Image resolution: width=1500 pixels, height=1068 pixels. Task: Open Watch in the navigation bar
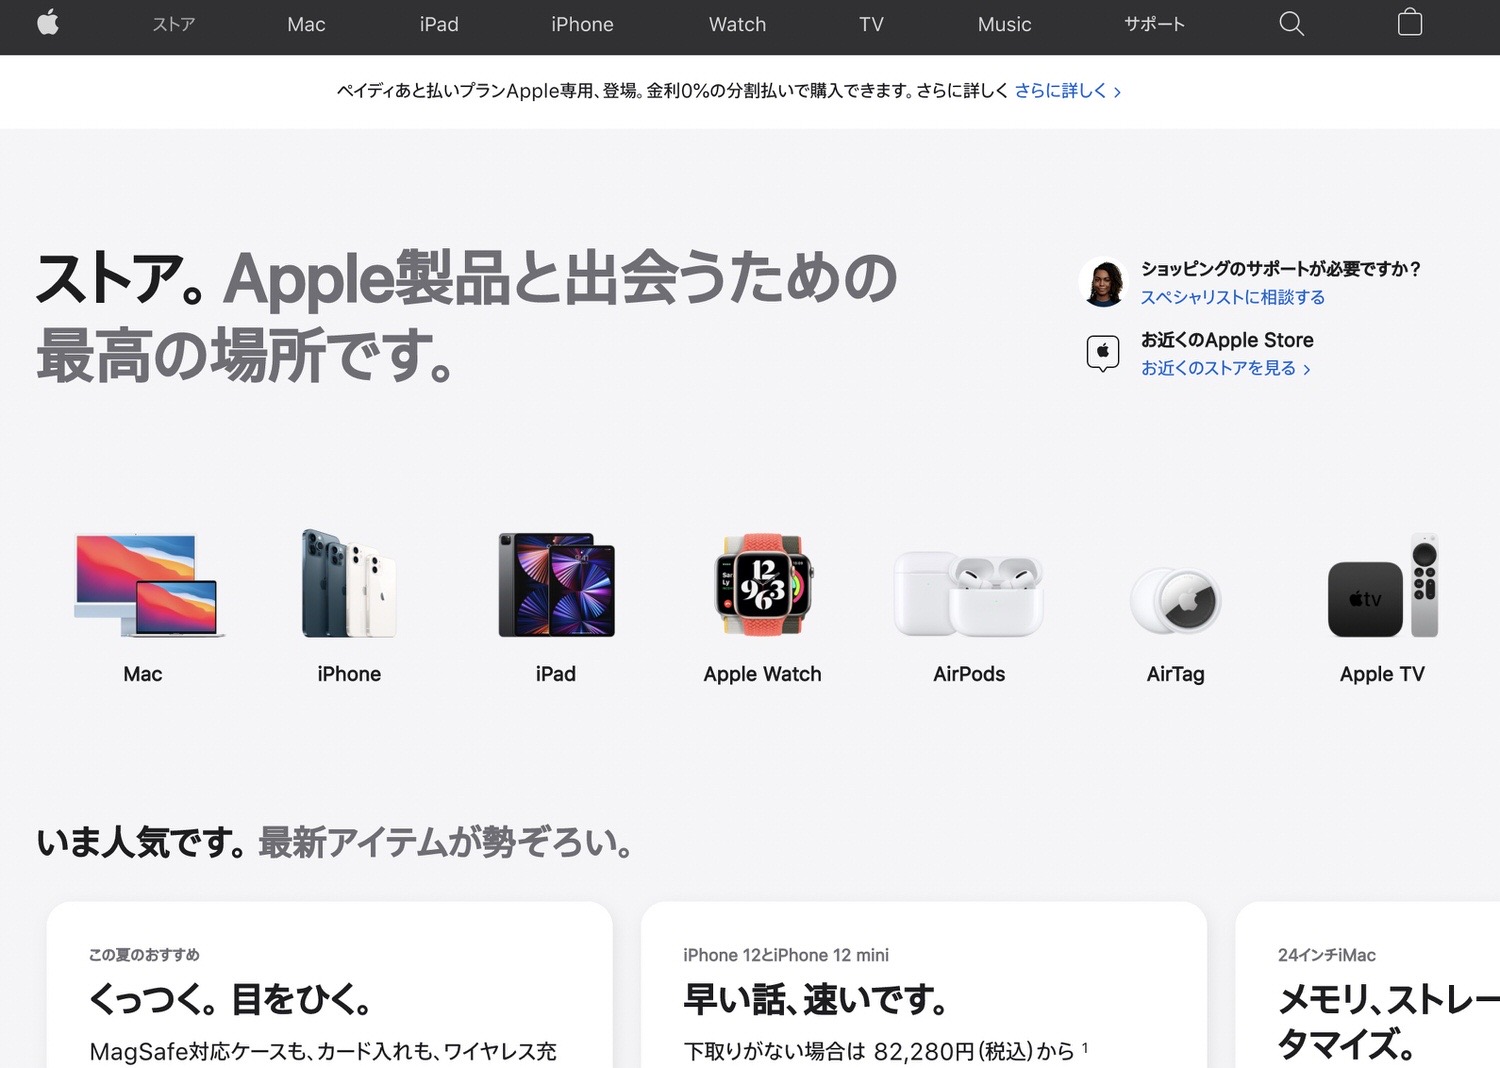point(737,24)
